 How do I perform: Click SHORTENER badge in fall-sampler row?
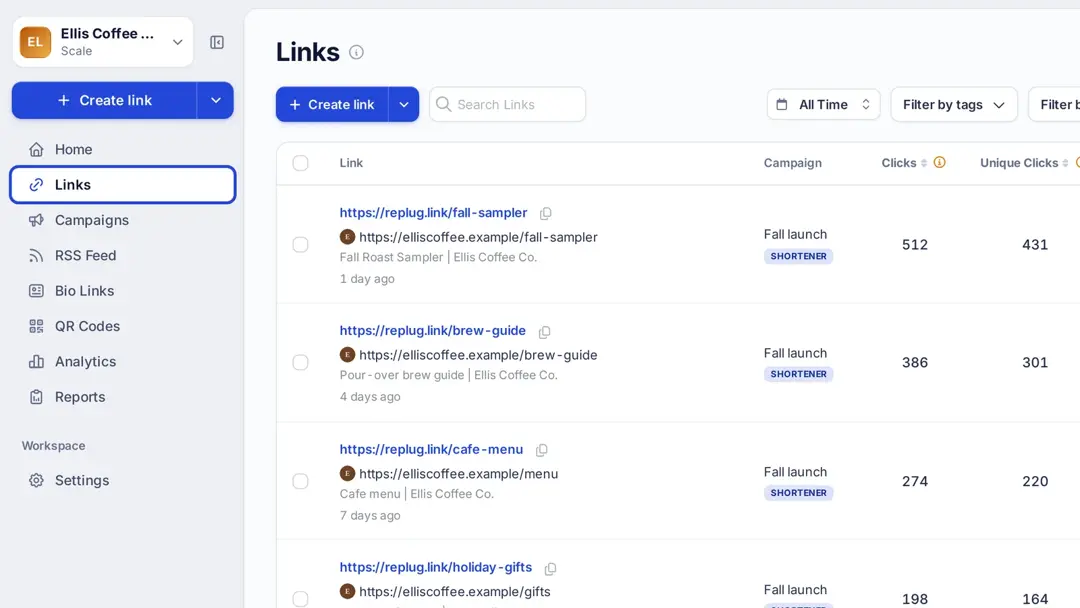tap(798, 256)
